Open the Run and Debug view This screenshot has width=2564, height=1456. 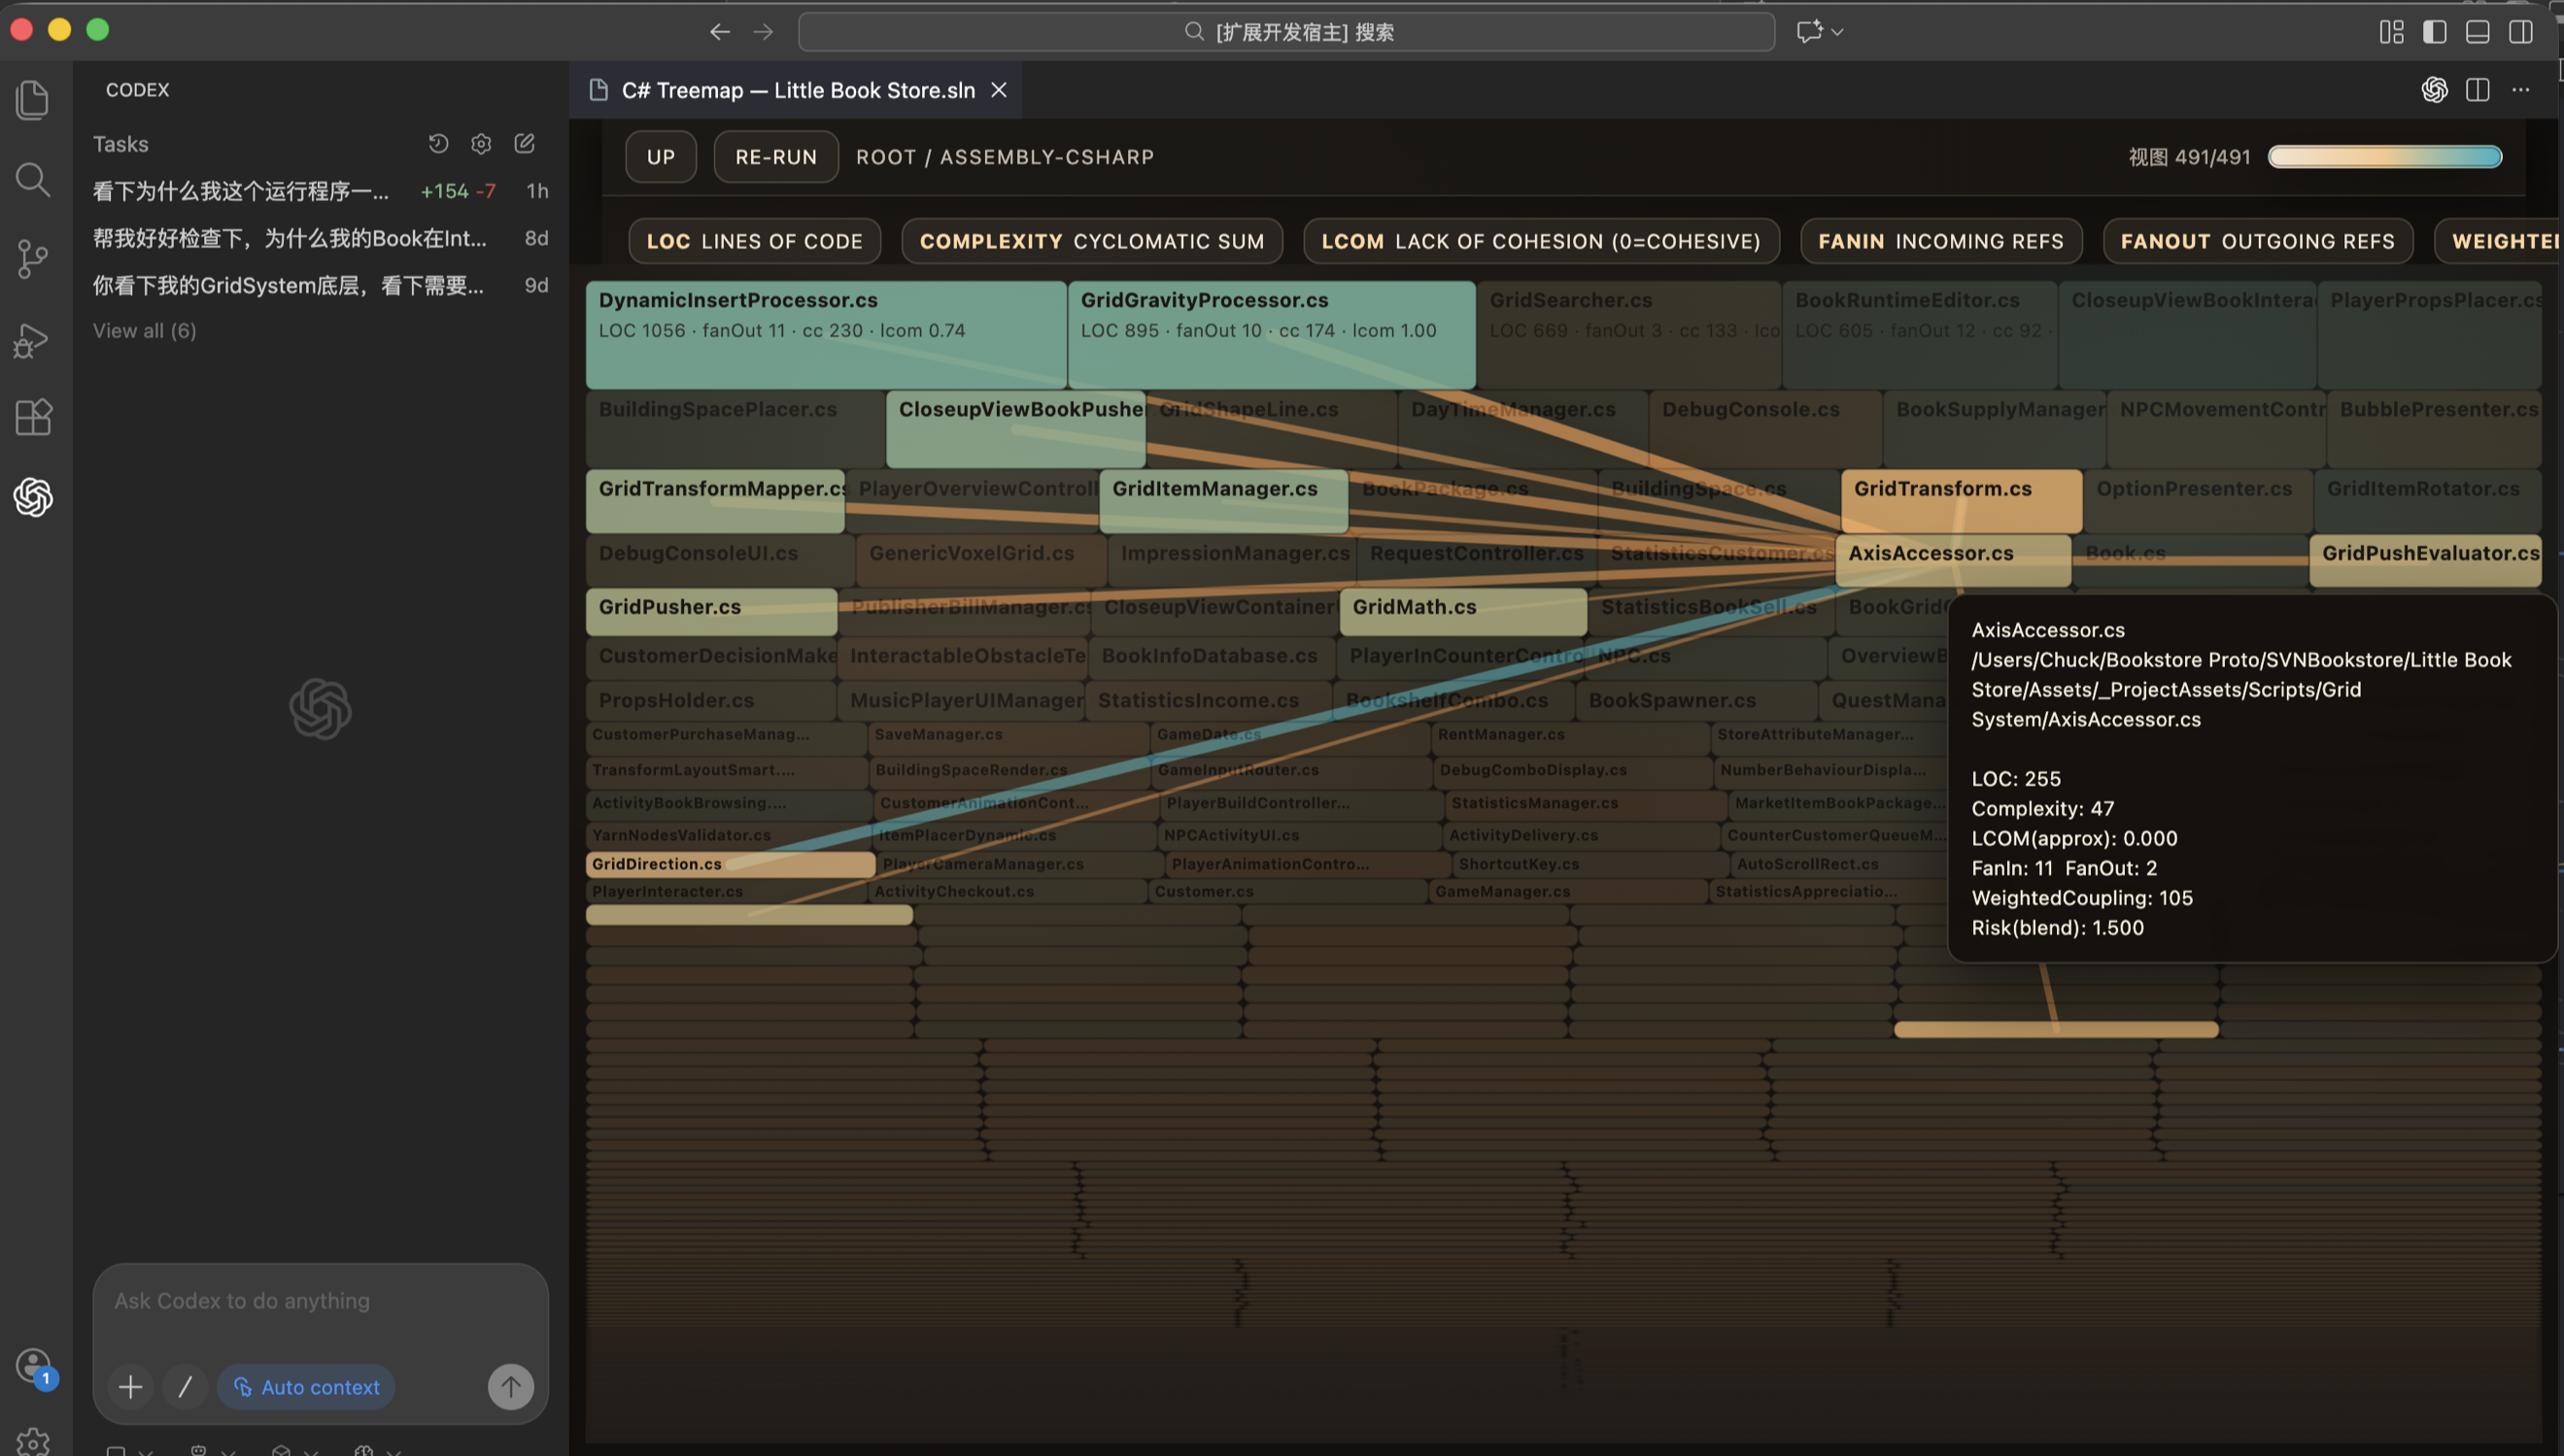point(32,340)
